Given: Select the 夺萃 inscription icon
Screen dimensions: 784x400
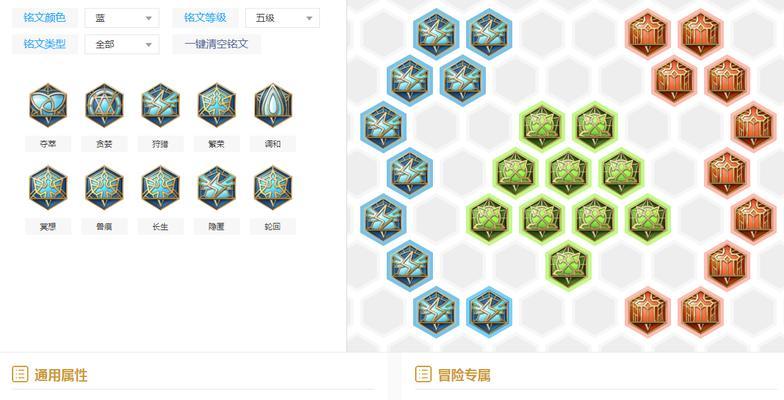Looking at the screenshot, I should tap(48, 105).
